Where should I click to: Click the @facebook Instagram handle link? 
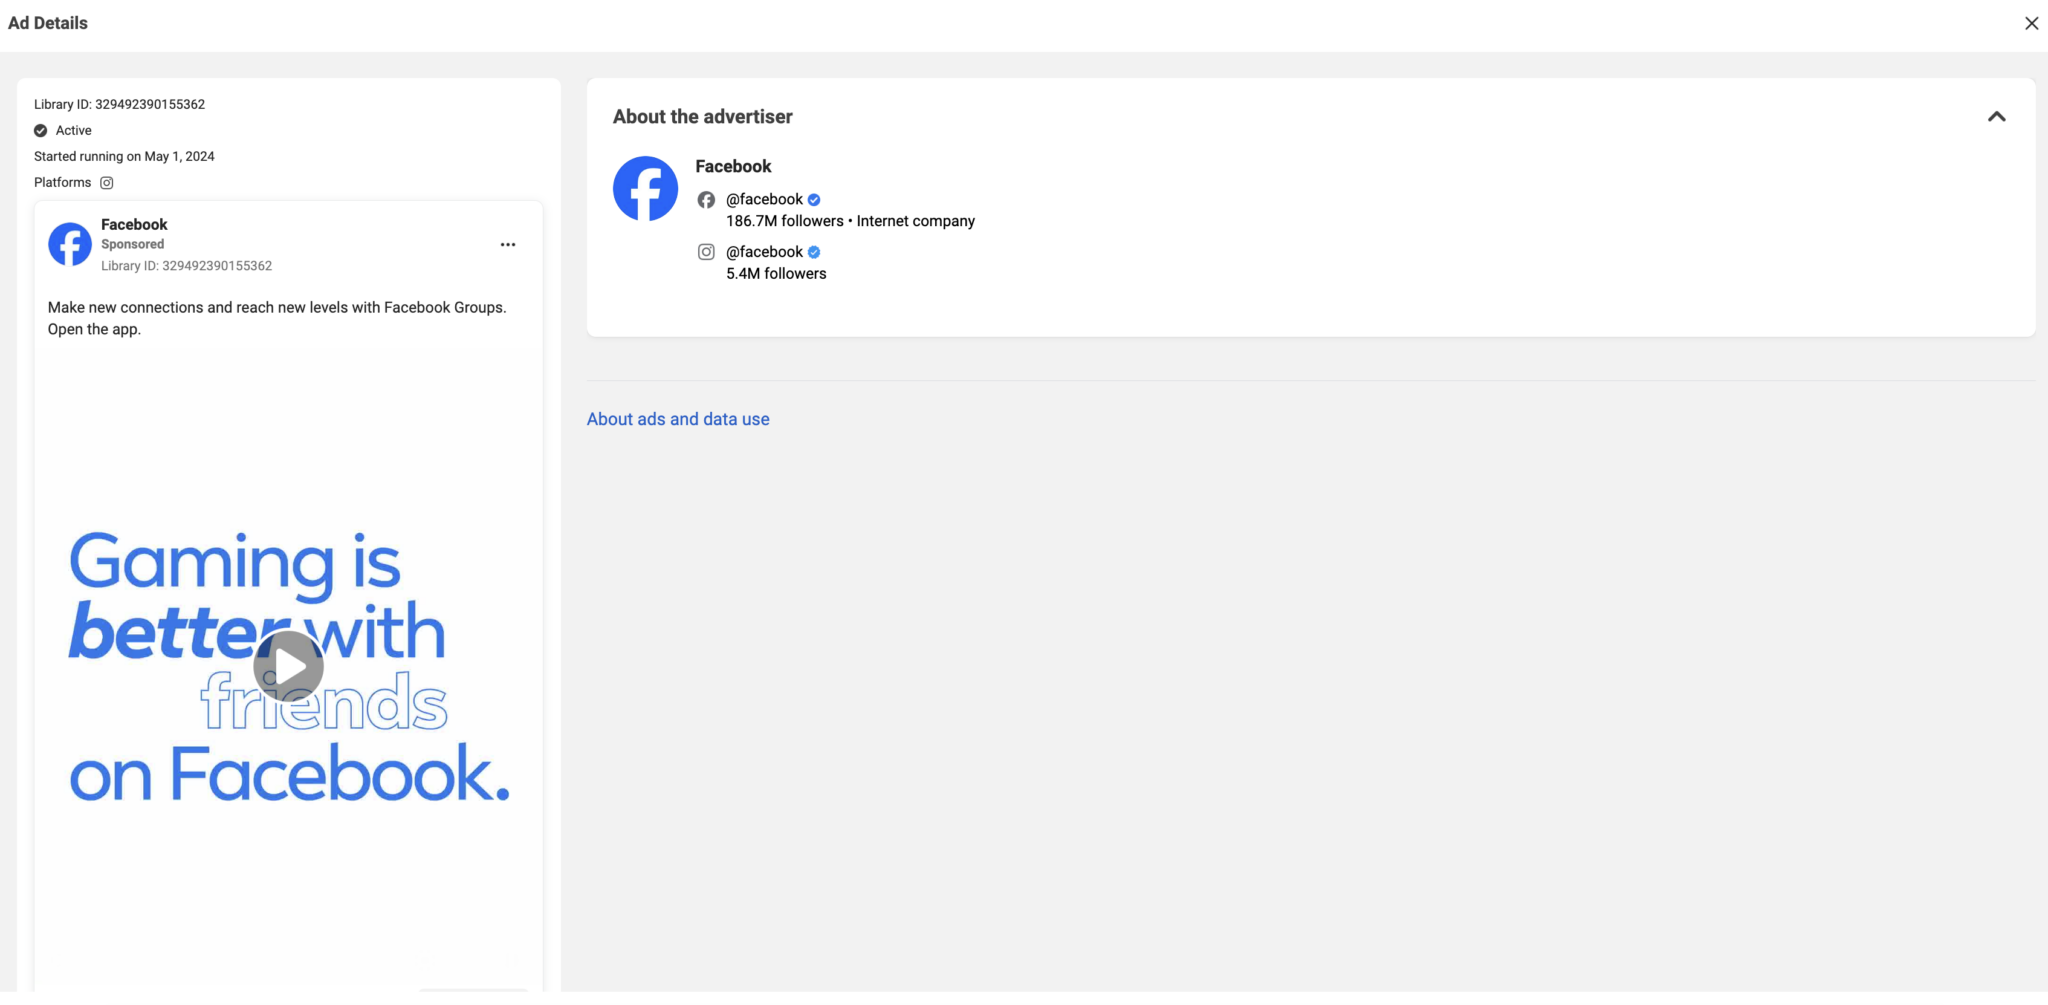point(765,251)
